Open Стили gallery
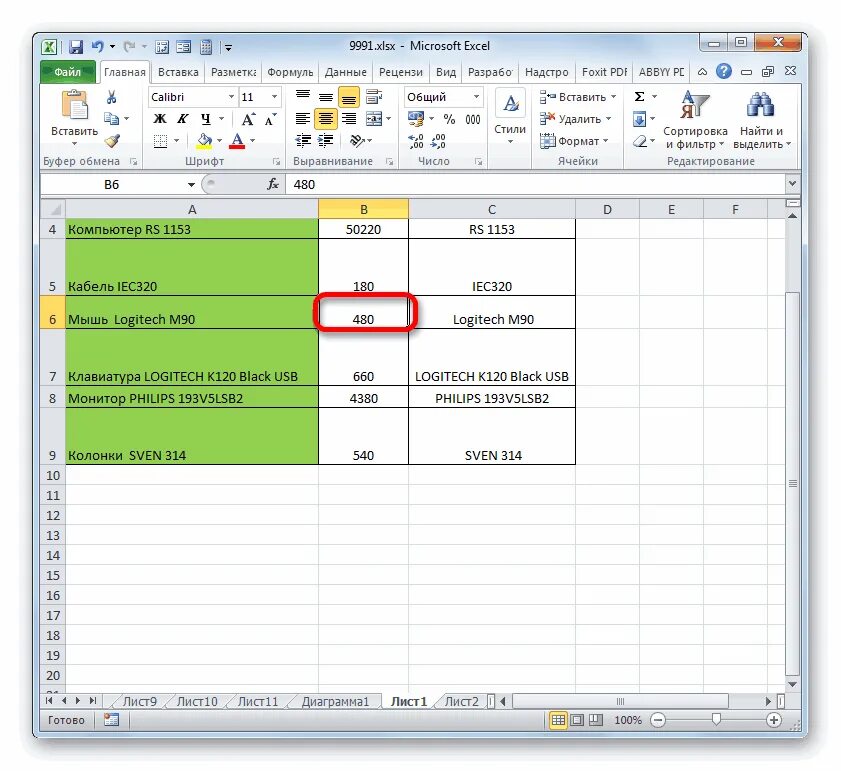 pos(510,119)
